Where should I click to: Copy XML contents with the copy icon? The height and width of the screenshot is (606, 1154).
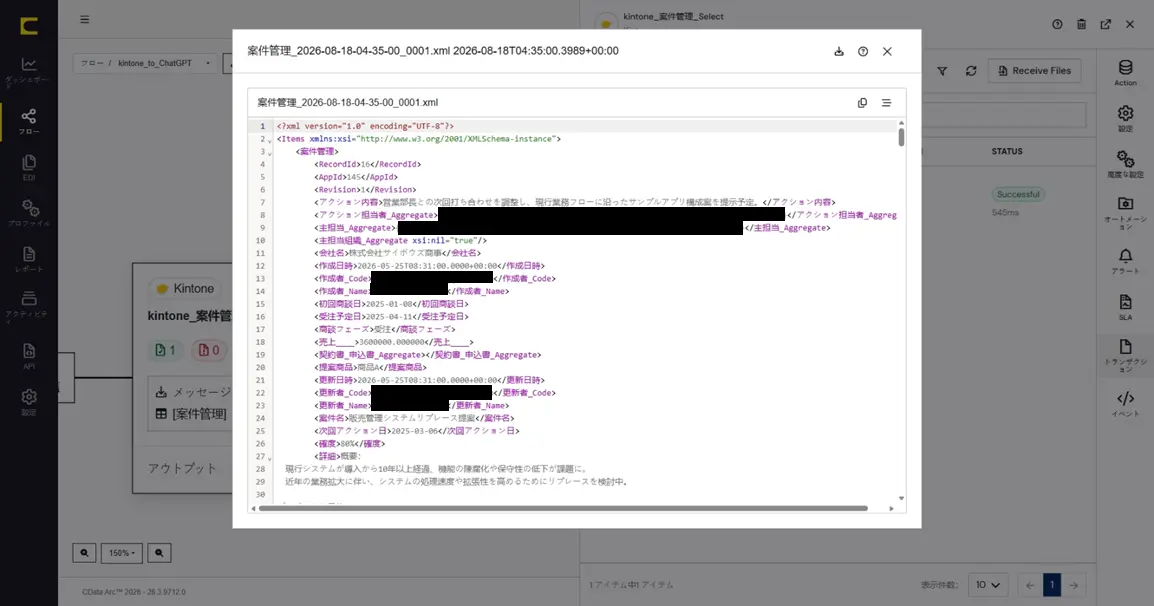point(862,103)
